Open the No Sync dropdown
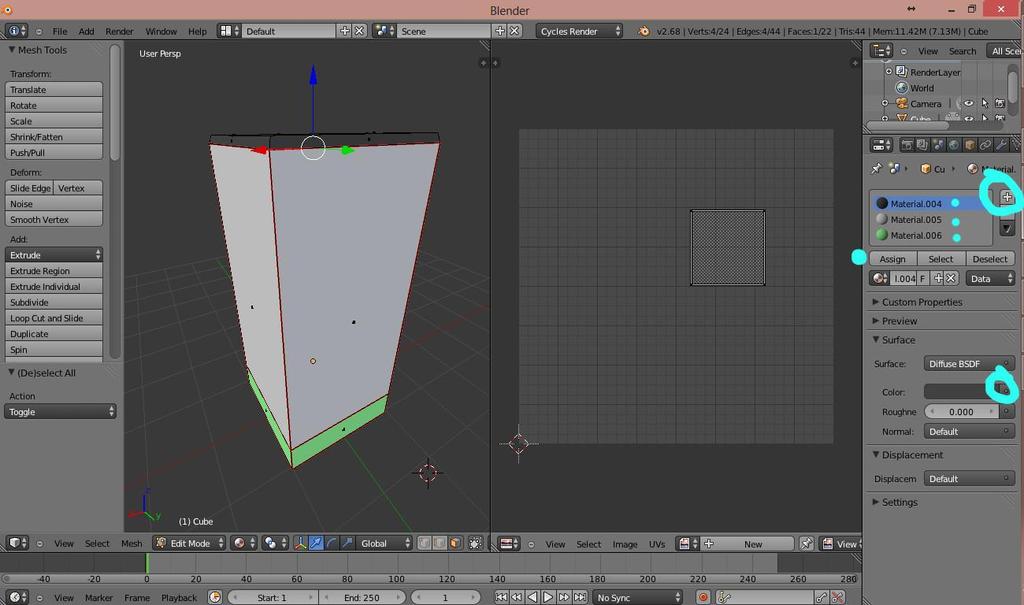This screenshot has height=605, width=1024. pos(637,597)
